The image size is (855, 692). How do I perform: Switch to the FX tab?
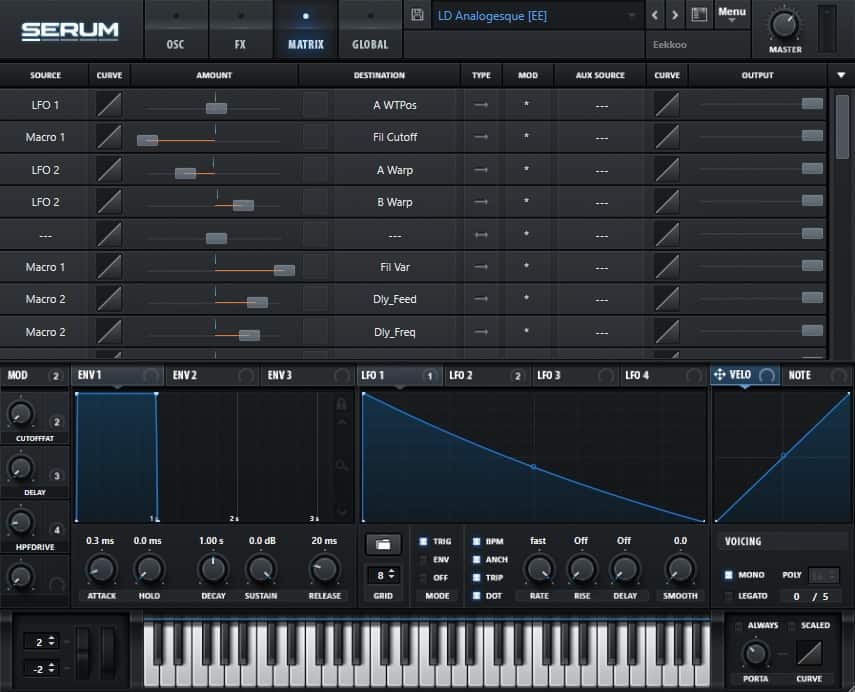point(240,29)
